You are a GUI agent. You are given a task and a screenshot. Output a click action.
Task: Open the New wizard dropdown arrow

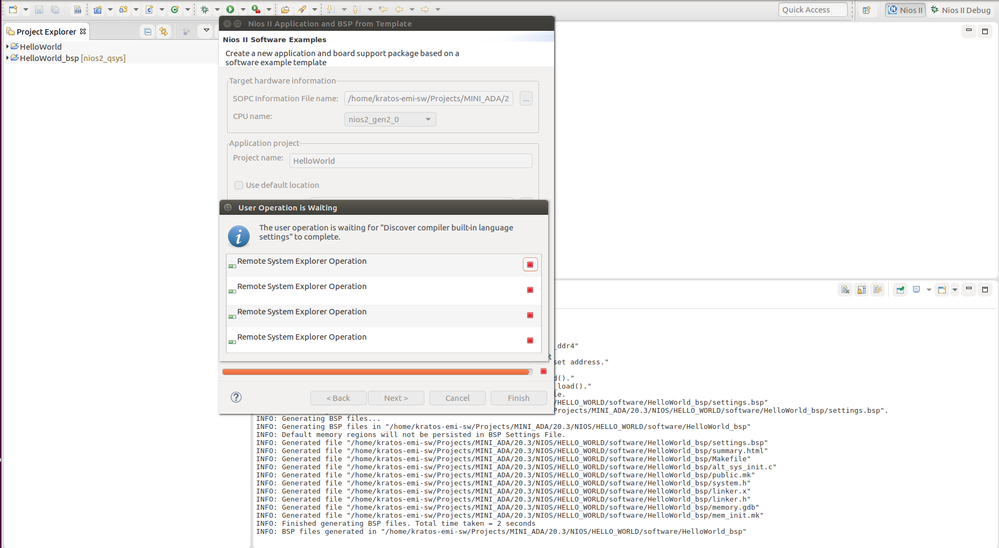pyautogui.click(x=25, y=10)
